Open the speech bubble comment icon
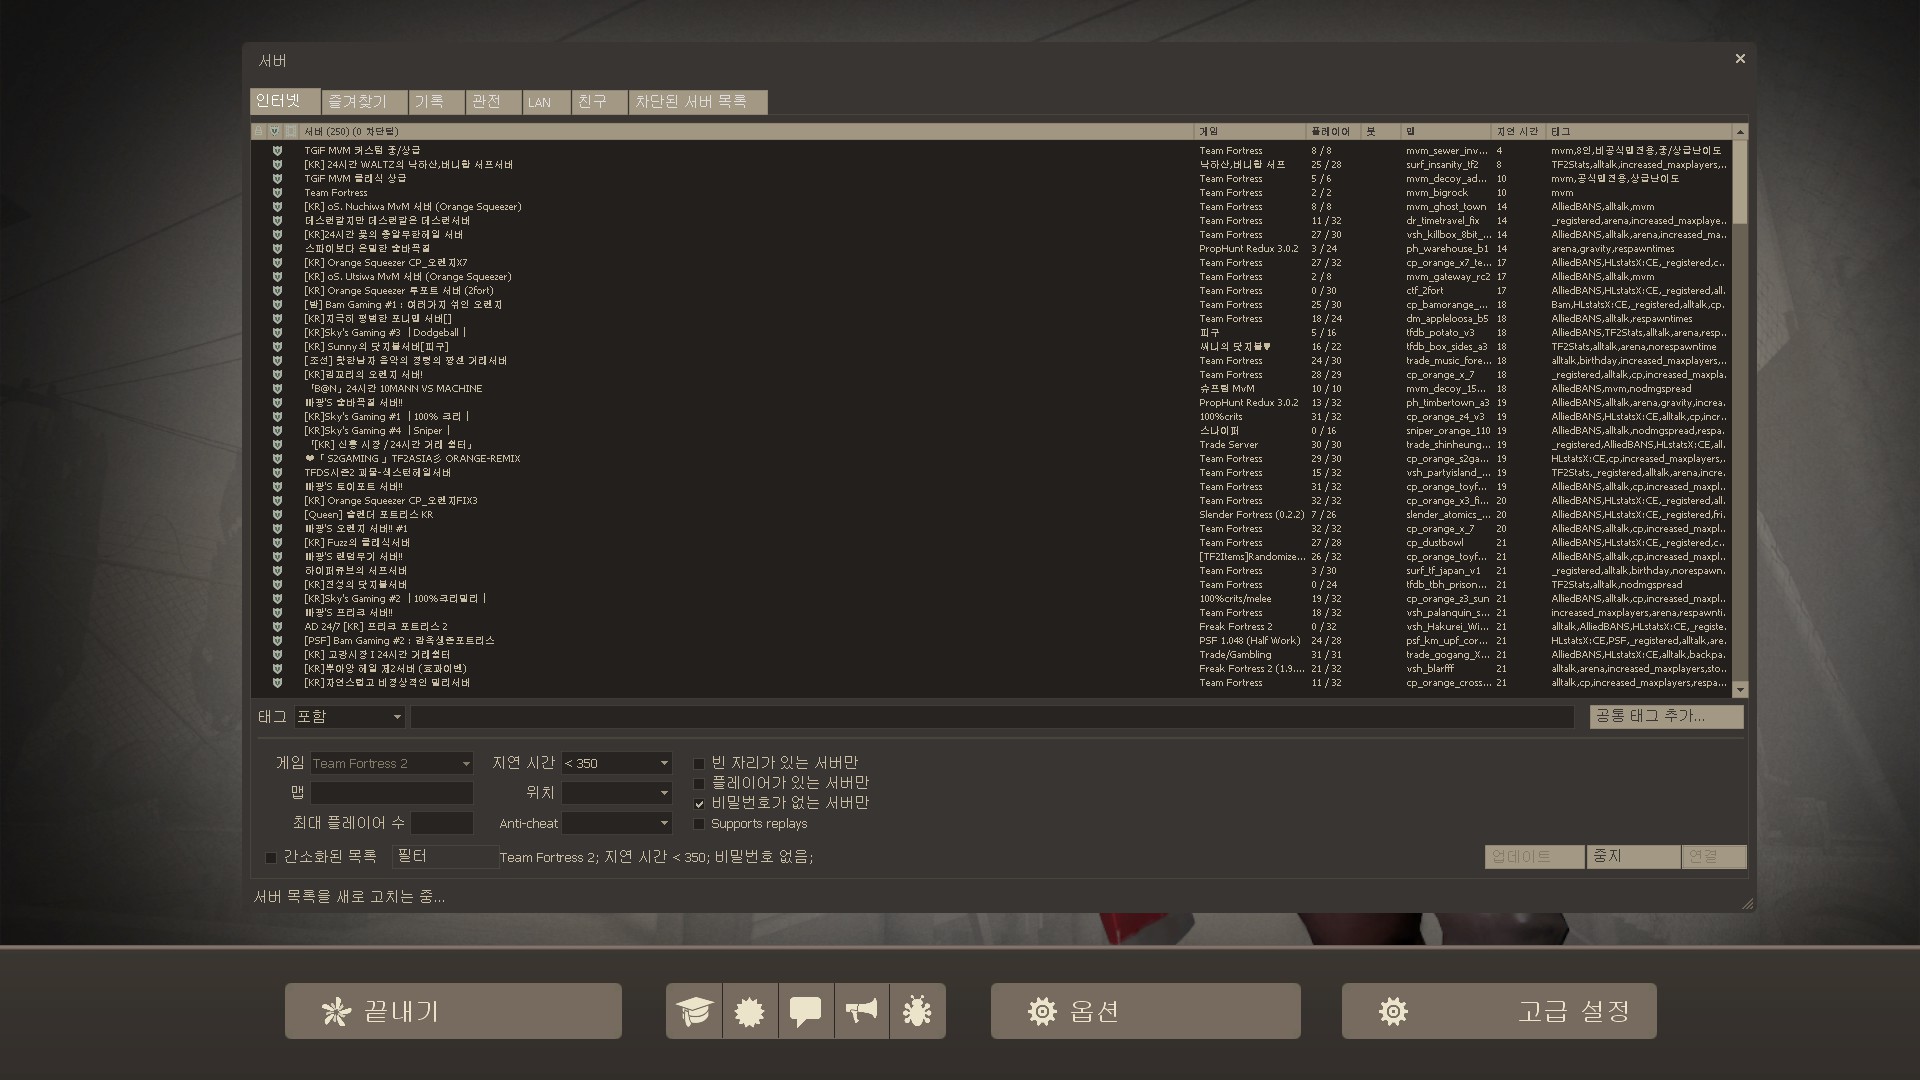1920x1080 pixels. (805, 1011)
